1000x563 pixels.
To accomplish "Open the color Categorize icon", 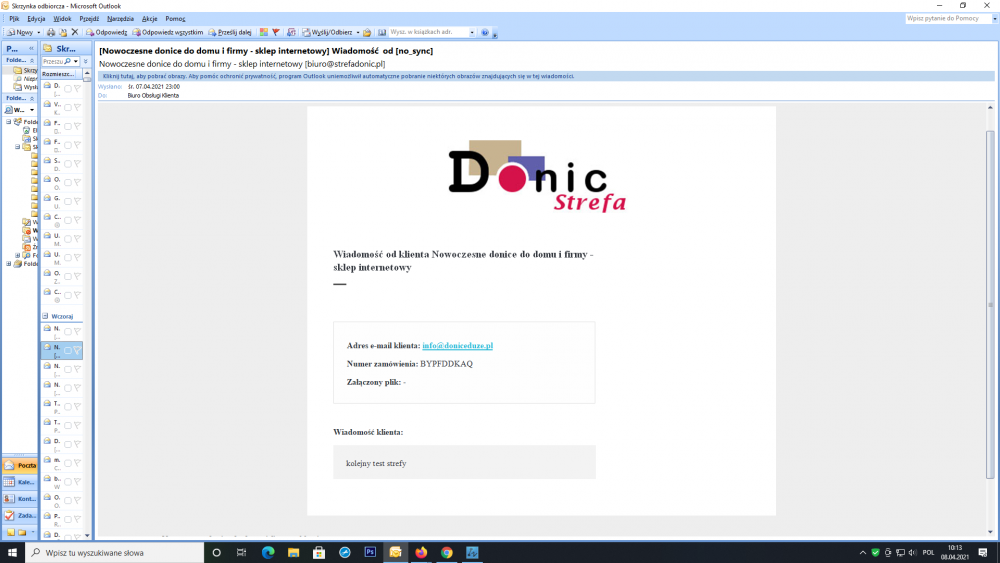I will point(263,32).
